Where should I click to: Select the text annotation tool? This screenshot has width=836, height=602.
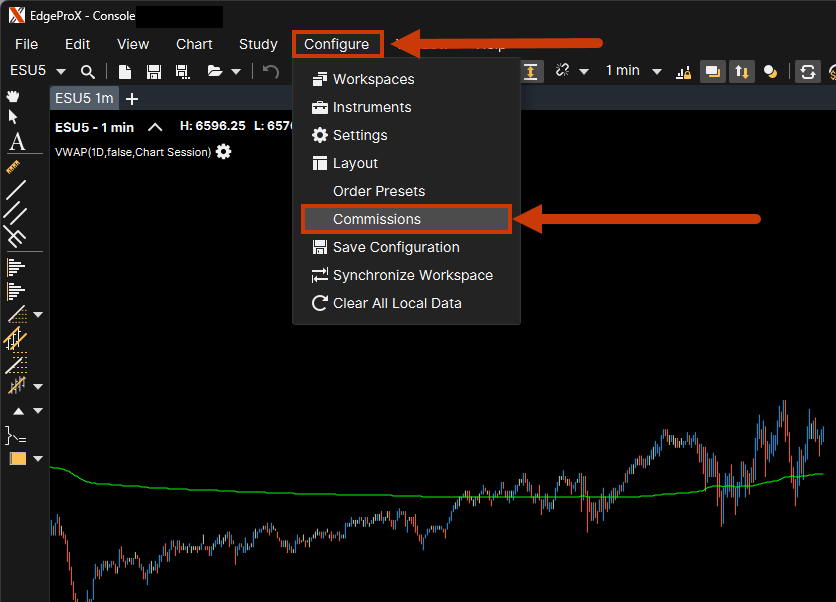[x=16, y=141]
